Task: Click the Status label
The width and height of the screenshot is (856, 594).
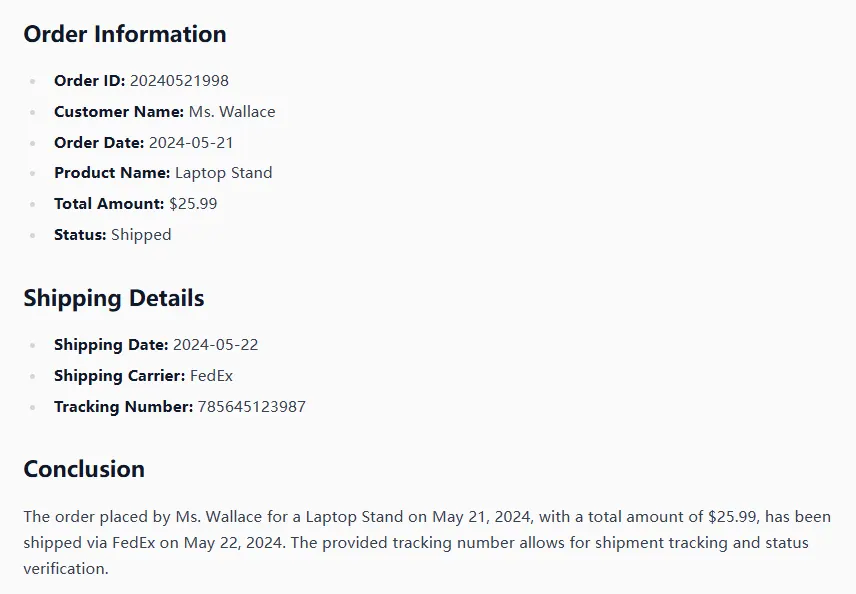Action: coord(80,235)
